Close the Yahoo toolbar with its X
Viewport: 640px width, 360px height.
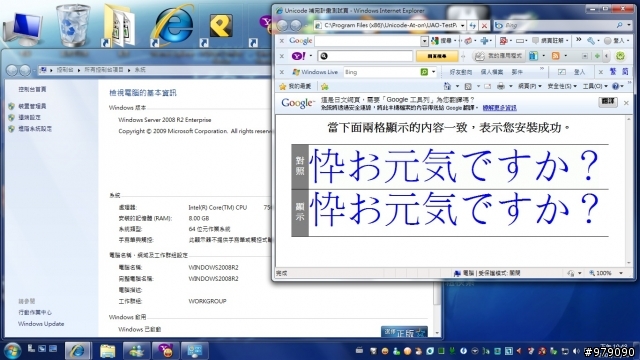(282, 56)
